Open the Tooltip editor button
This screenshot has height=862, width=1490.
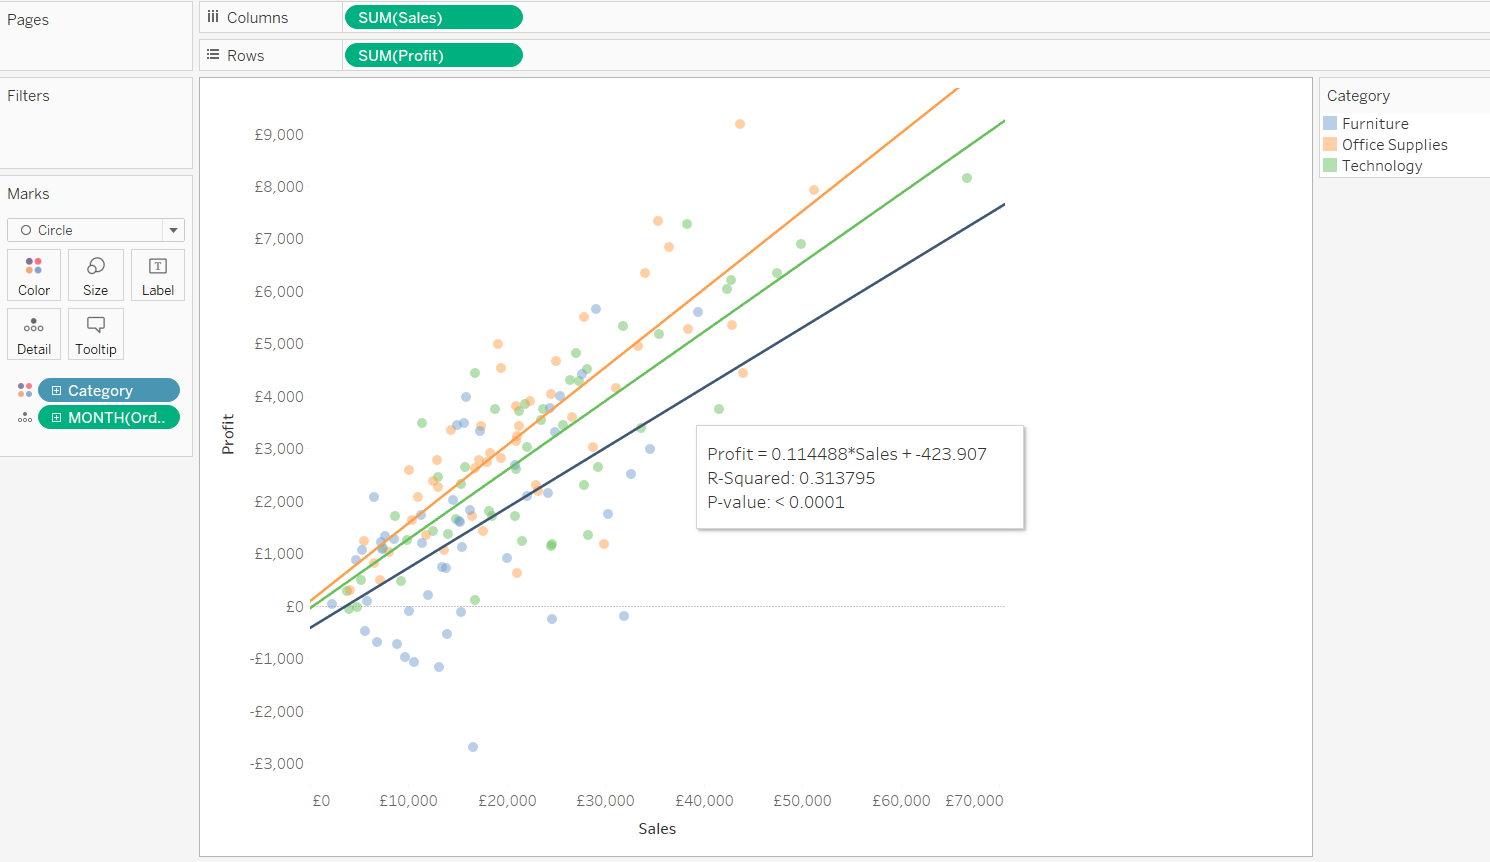pyautogui.click(x=96, y=334)
